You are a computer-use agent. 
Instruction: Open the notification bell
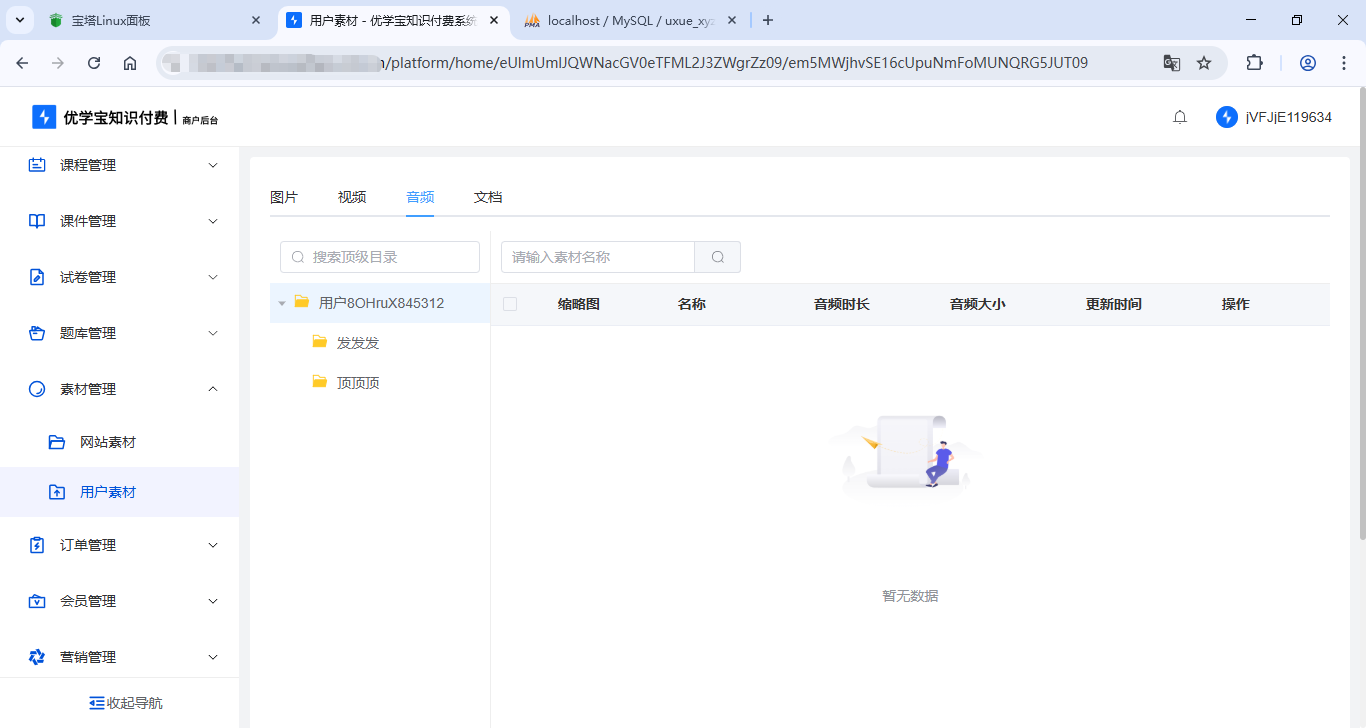click(x=1179, y=116)
